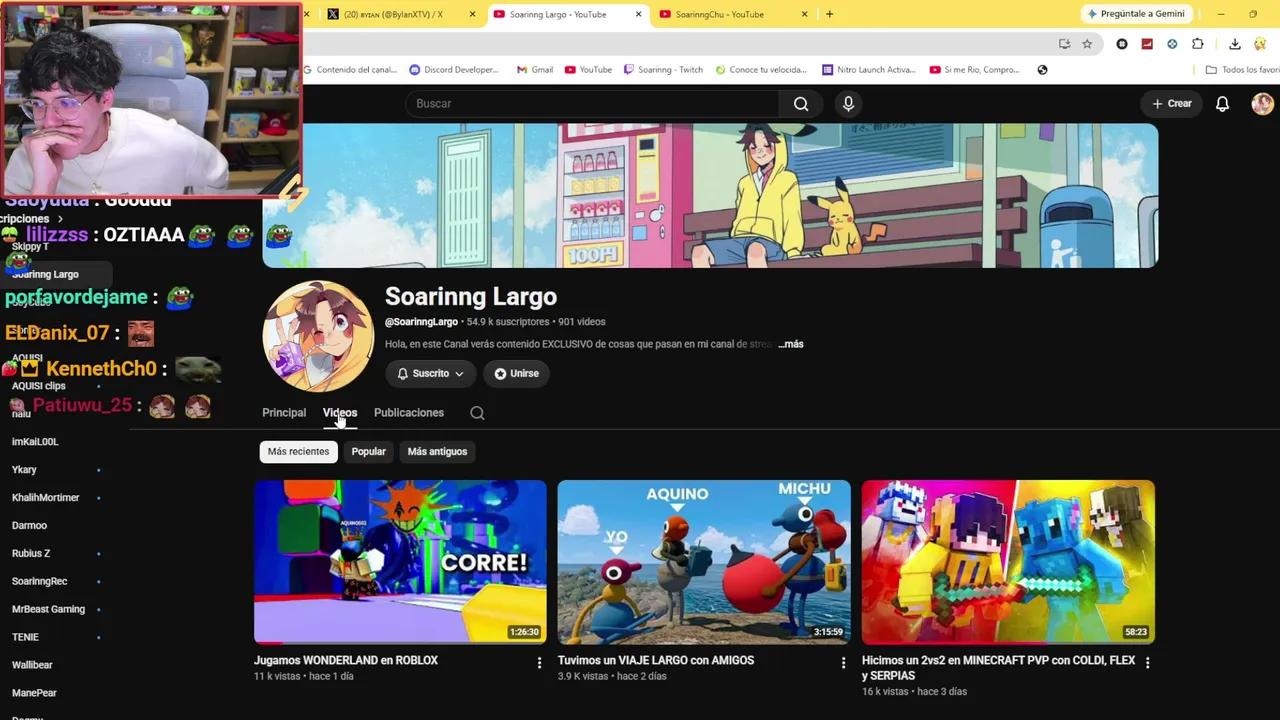
Task: Open the 2vs2 MINECRAFT PVP video title
Action: (998, 668)
